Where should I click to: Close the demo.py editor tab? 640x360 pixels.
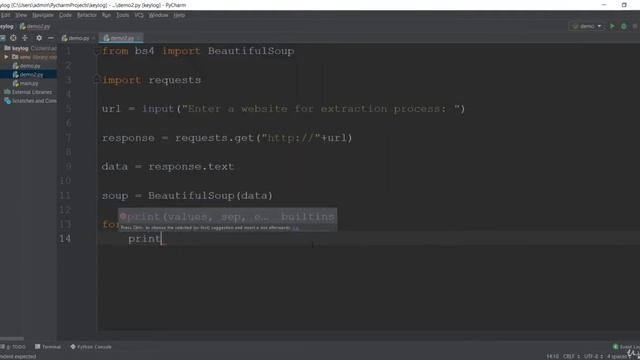coord(93,38)
